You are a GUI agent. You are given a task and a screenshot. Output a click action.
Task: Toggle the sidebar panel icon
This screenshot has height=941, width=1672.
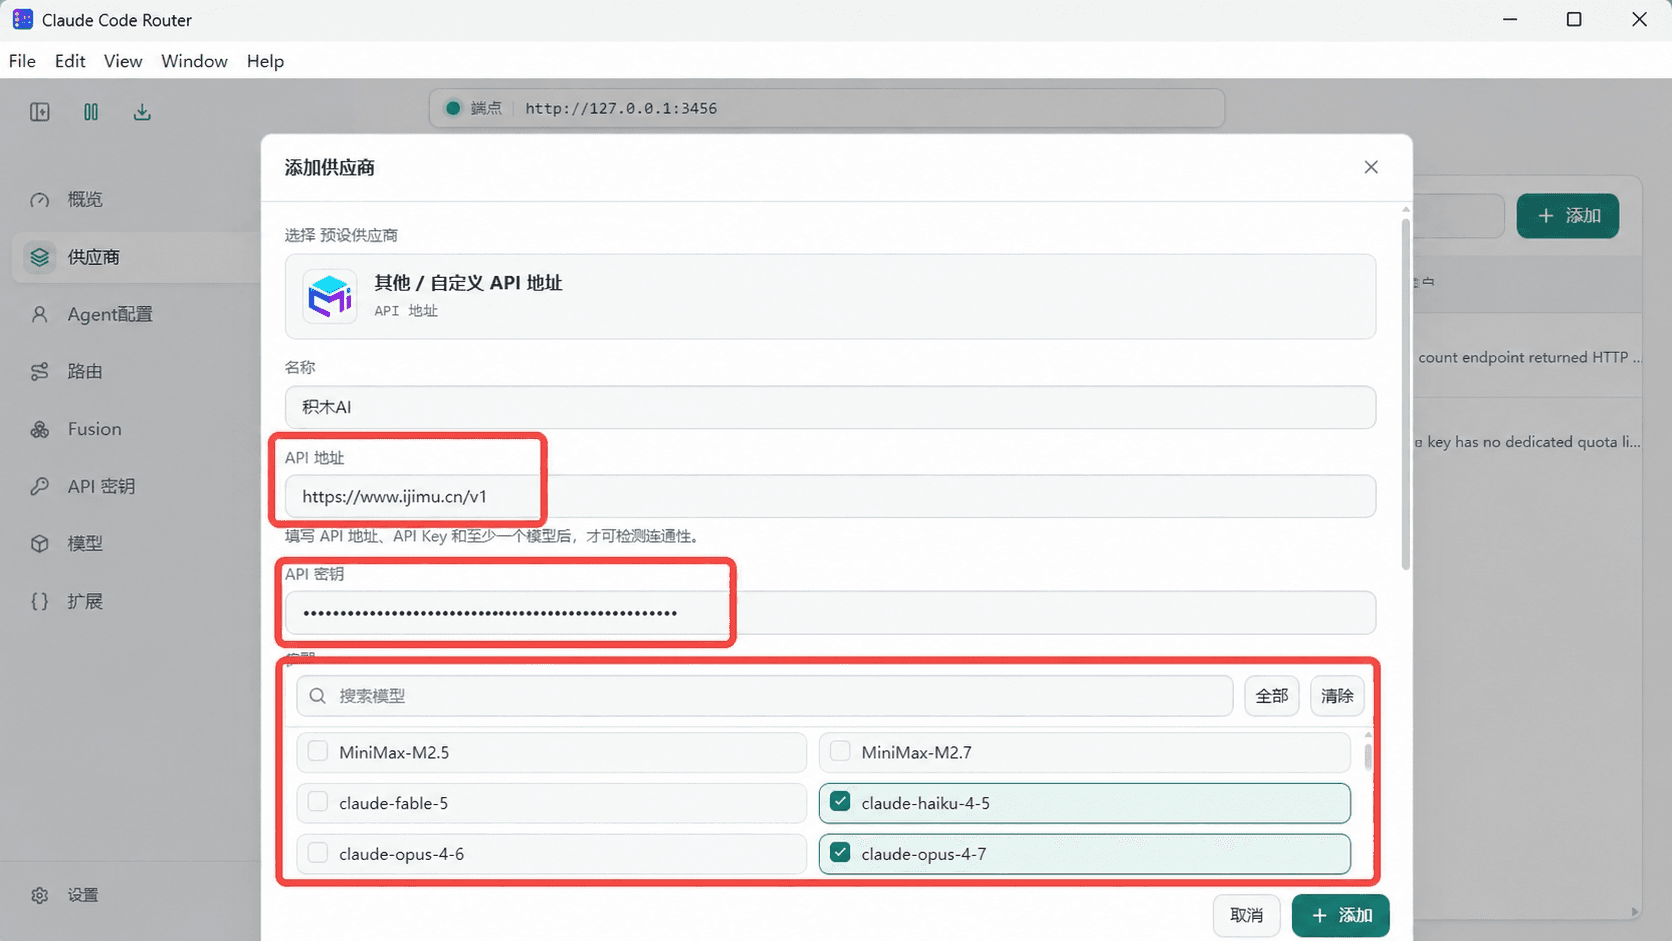40,112
